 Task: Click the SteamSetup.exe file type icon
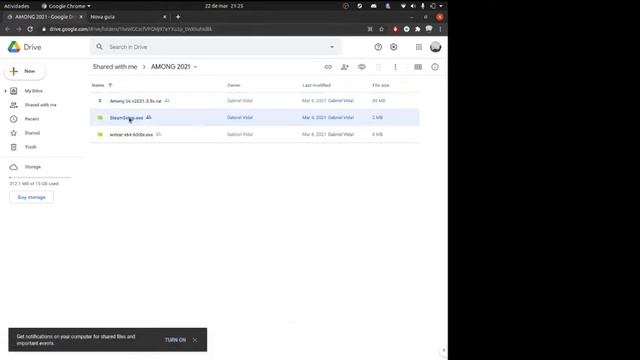click(x=100, y=118)
